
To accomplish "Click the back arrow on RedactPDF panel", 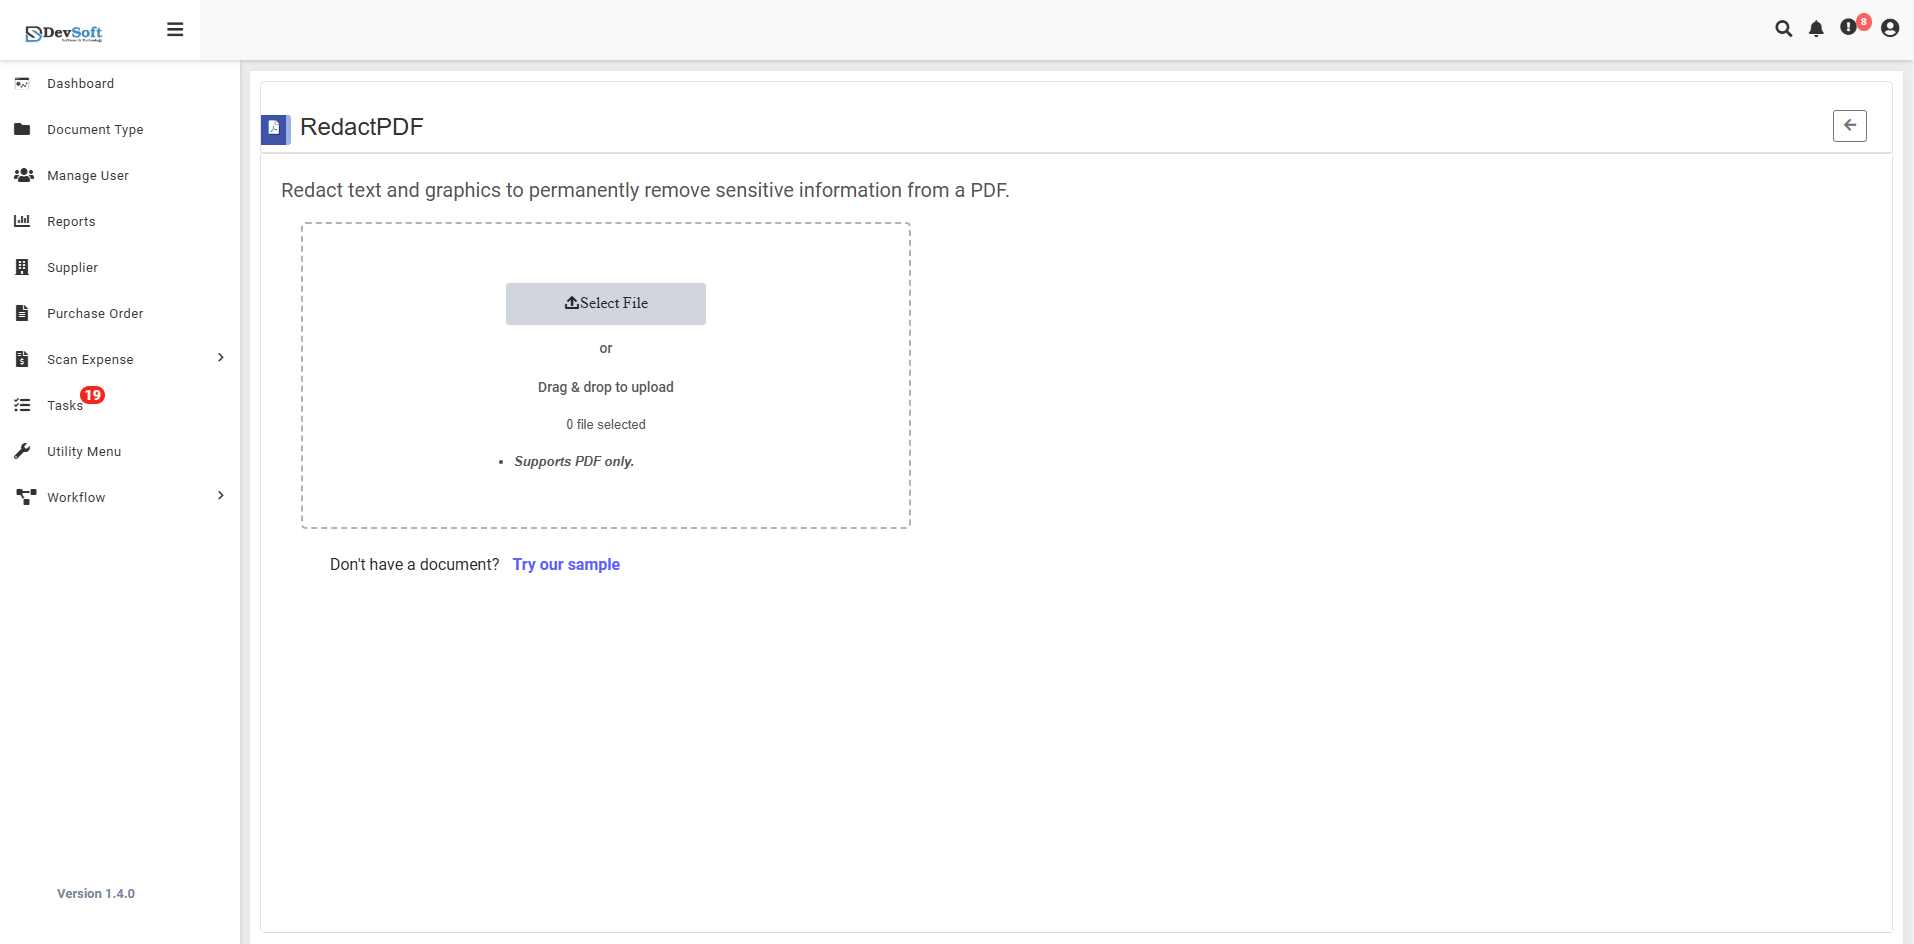I will click(1849, 125).
